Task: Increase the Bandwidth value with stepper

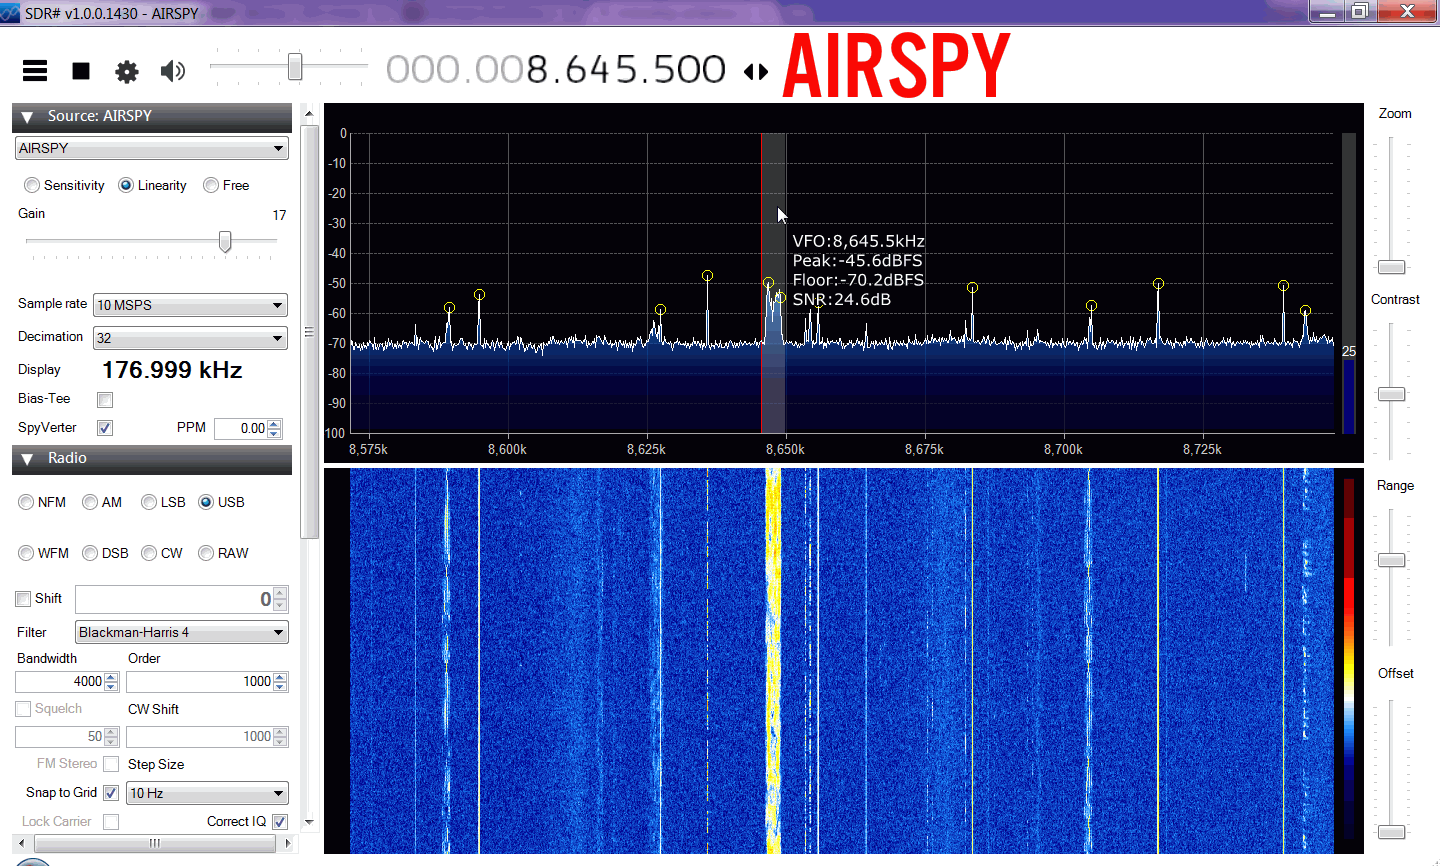Action: (111, 677)
